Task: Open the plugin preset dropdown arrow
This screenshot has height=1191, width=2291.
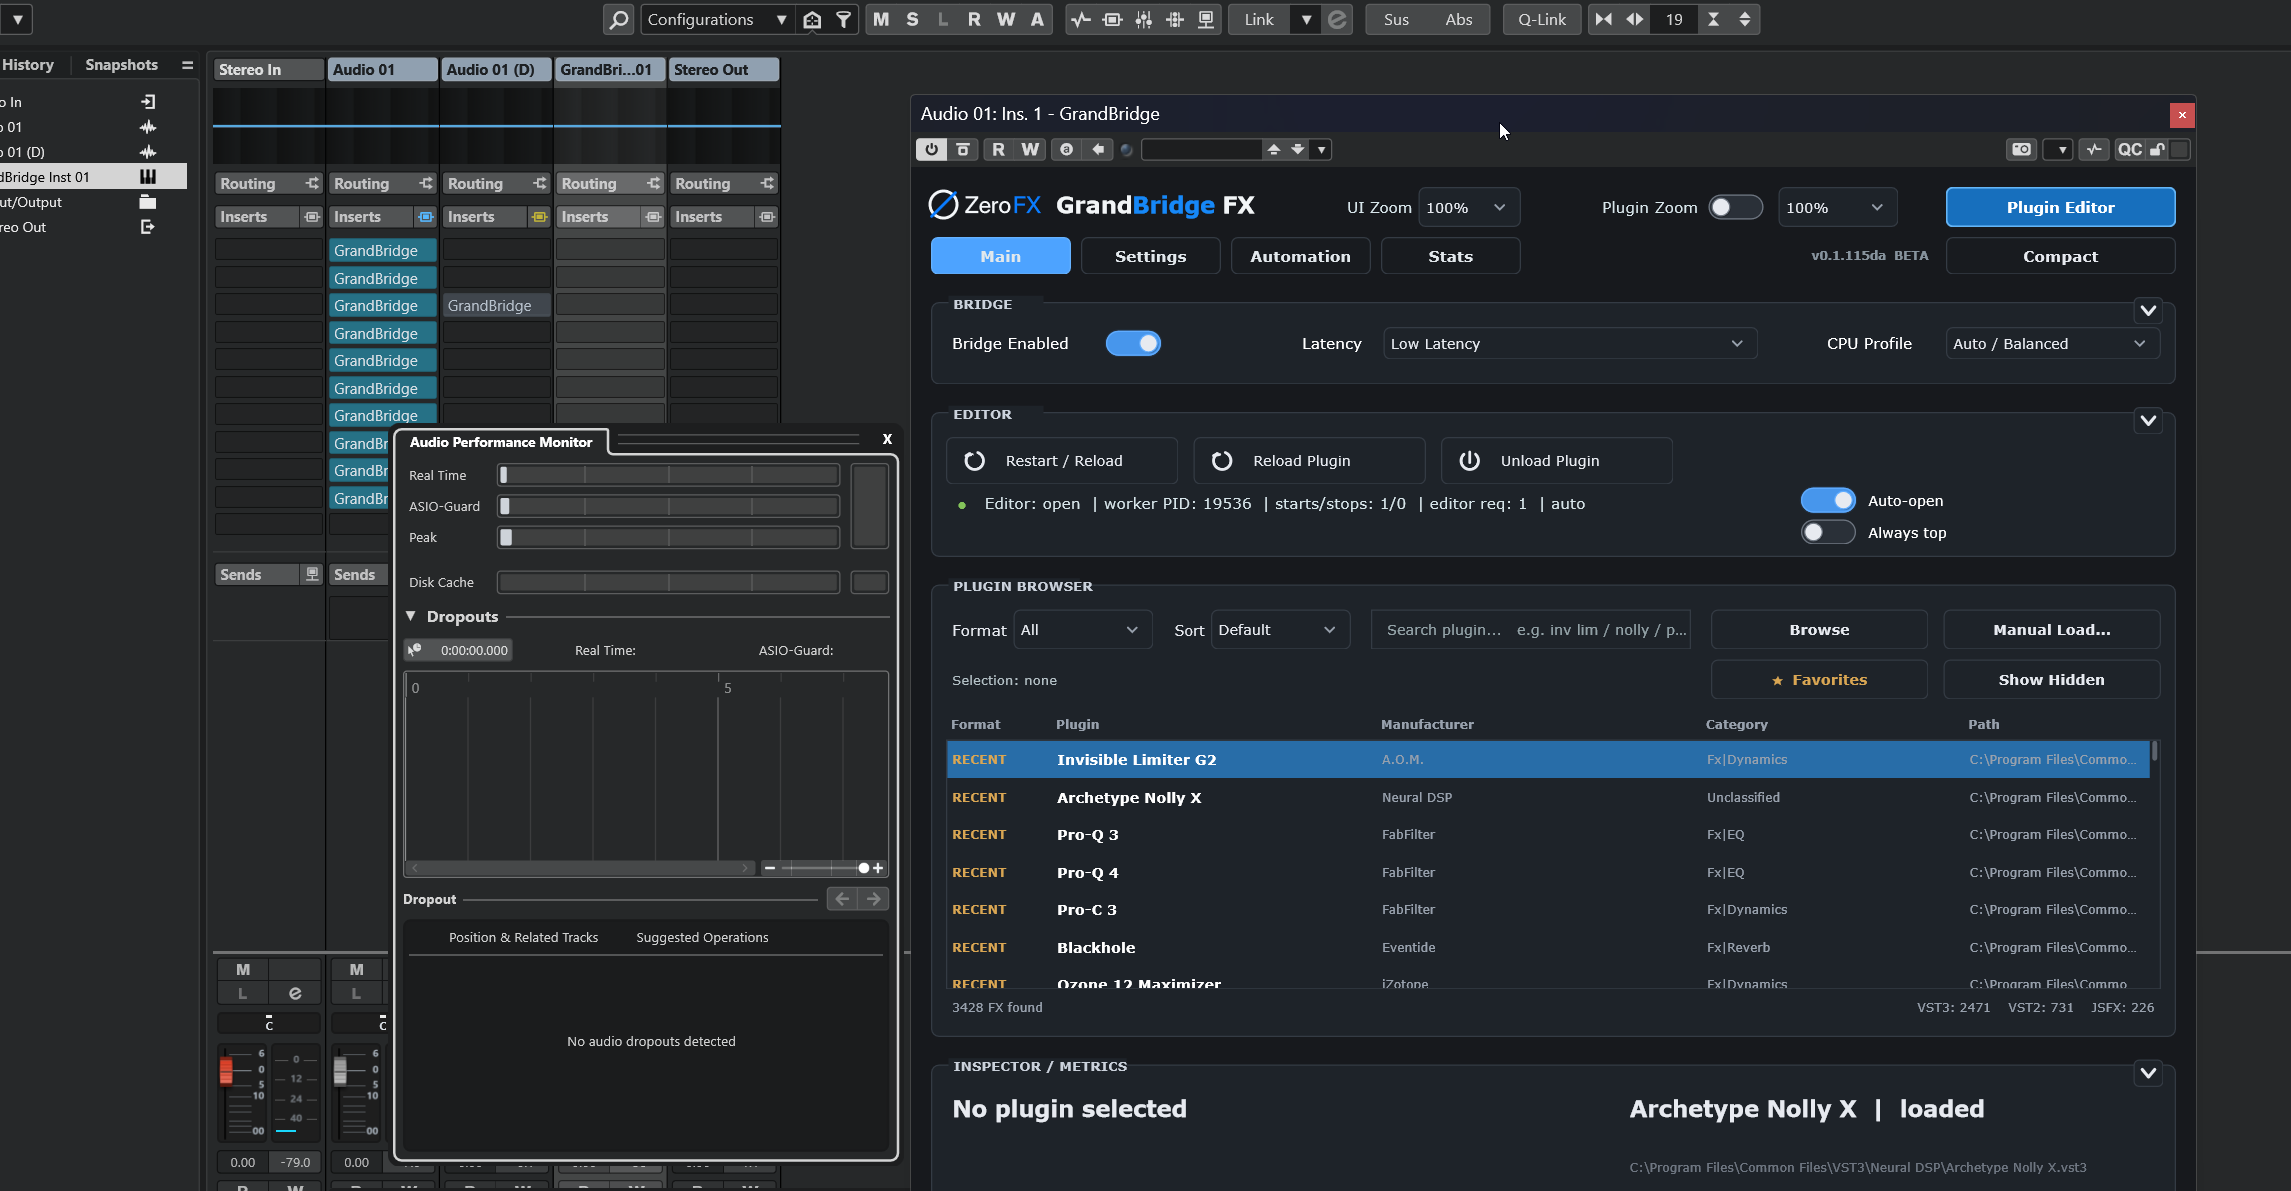Action: (1321, 149)
